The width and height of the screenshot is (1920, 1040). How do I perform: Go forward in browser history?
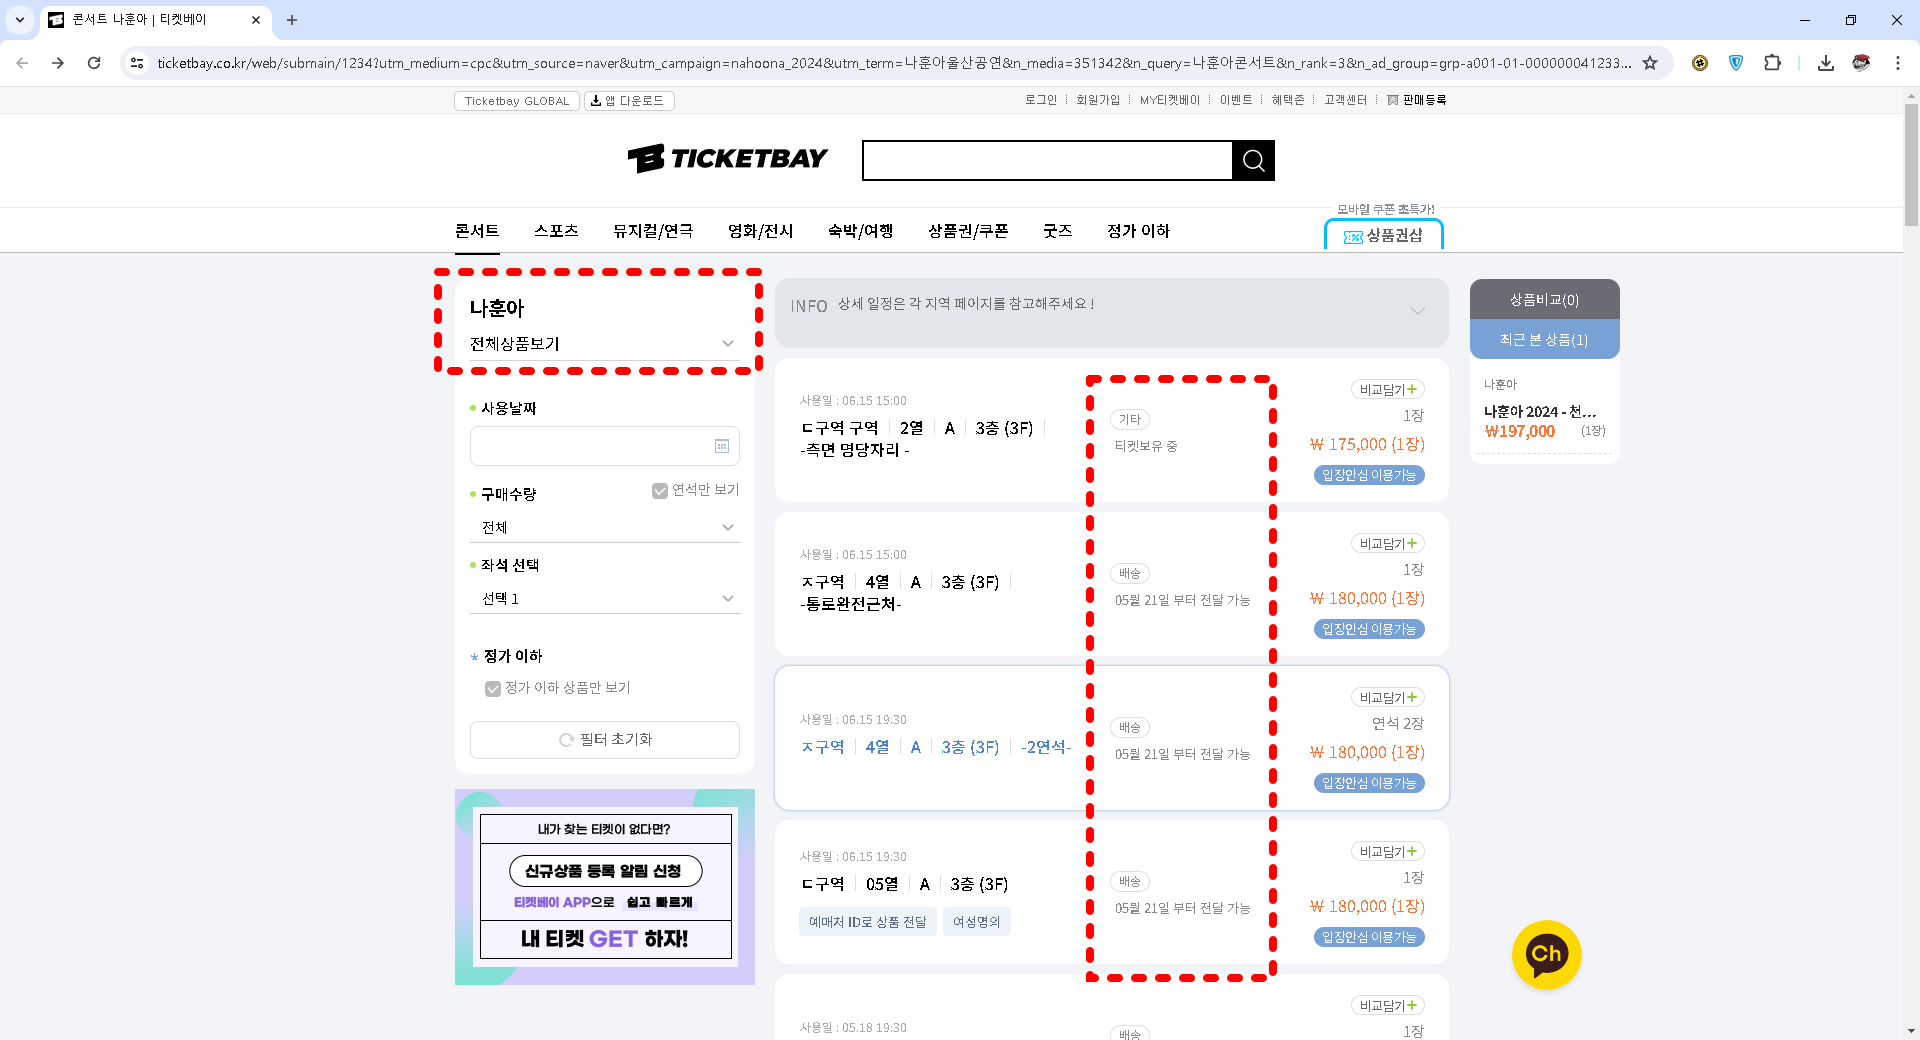click(58, 63)
